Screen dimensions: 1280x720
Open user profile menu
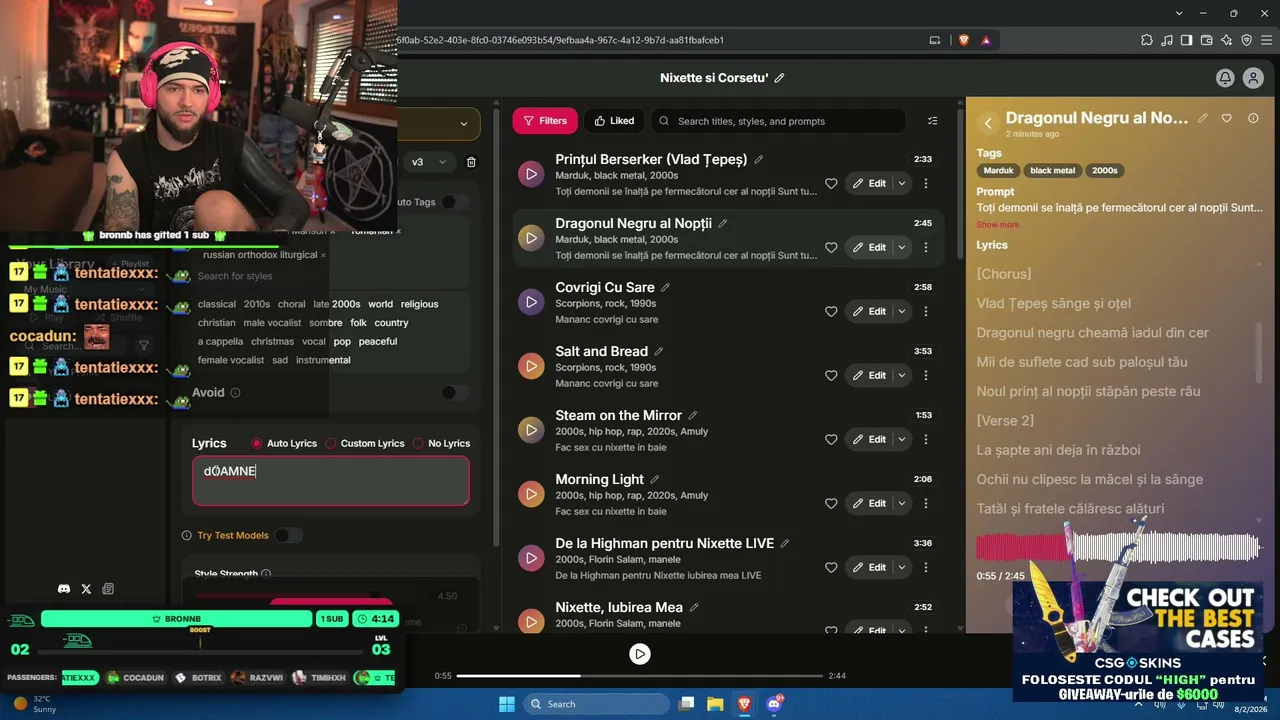click(x=1253, y=78)
